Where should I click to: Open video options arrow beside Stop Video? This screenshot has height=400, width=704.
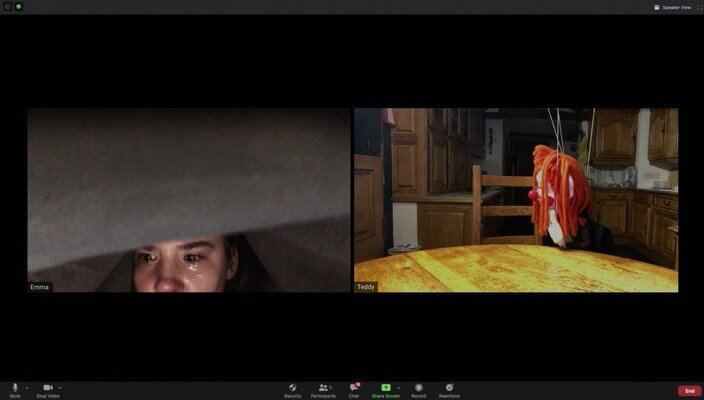(60, 387)
